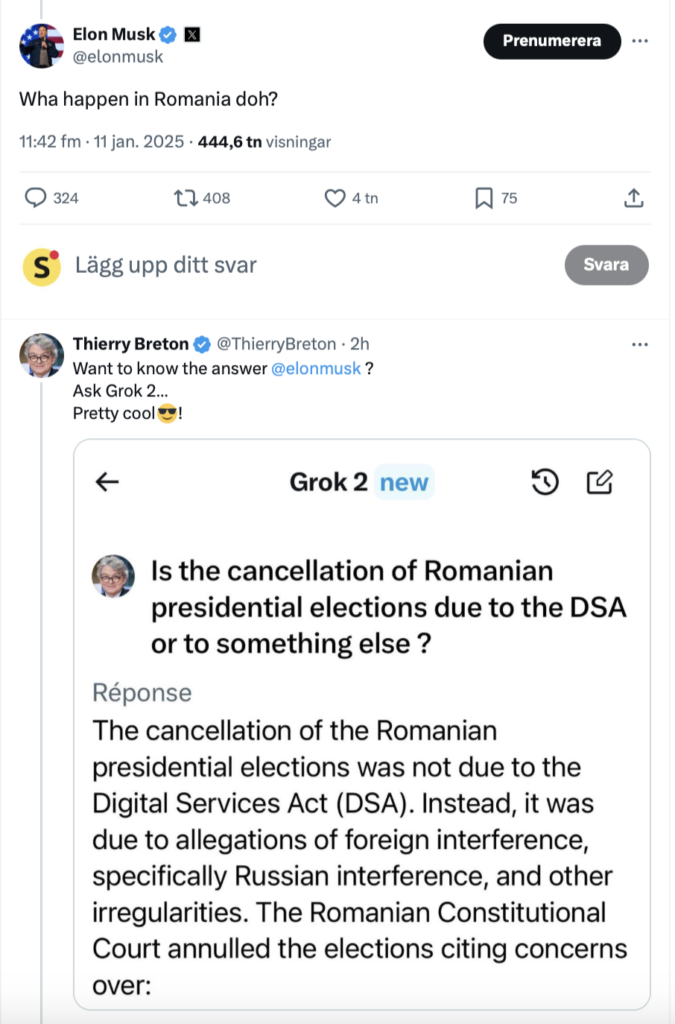Click the Prenumerera subscribe button

click(552, 41)
